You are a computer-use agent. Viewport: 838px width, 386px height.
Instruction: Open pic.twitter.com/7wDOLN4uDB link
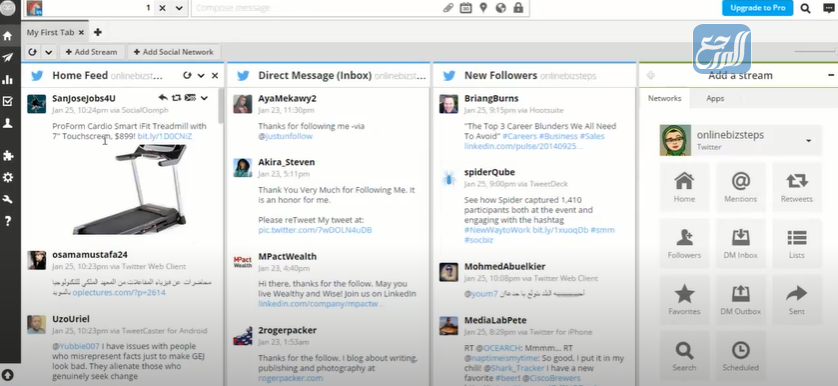[x=315, y=230]
